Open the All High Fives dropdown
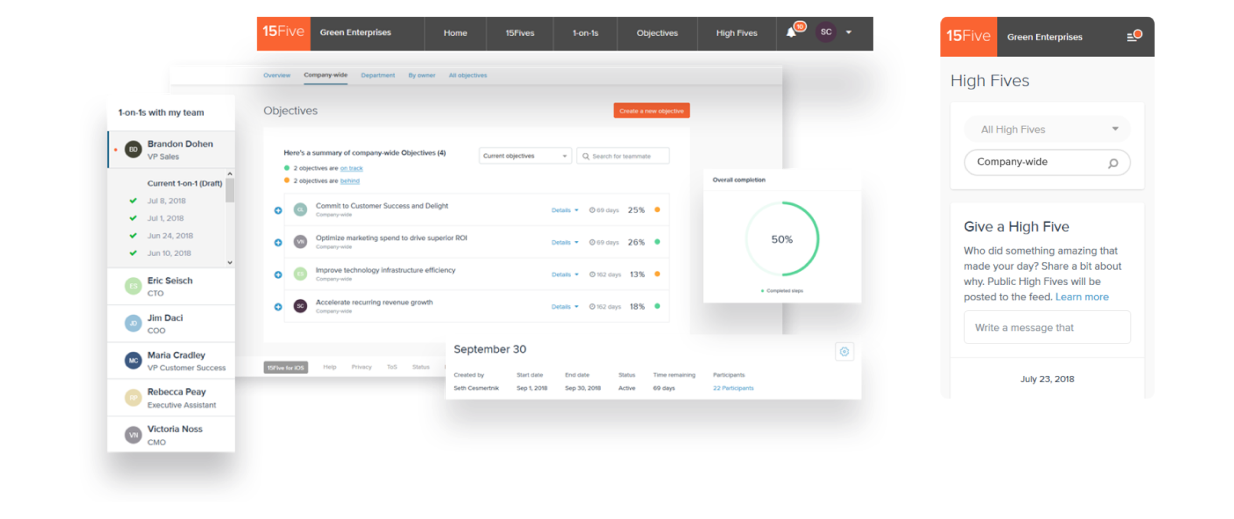 (1047, 129)
